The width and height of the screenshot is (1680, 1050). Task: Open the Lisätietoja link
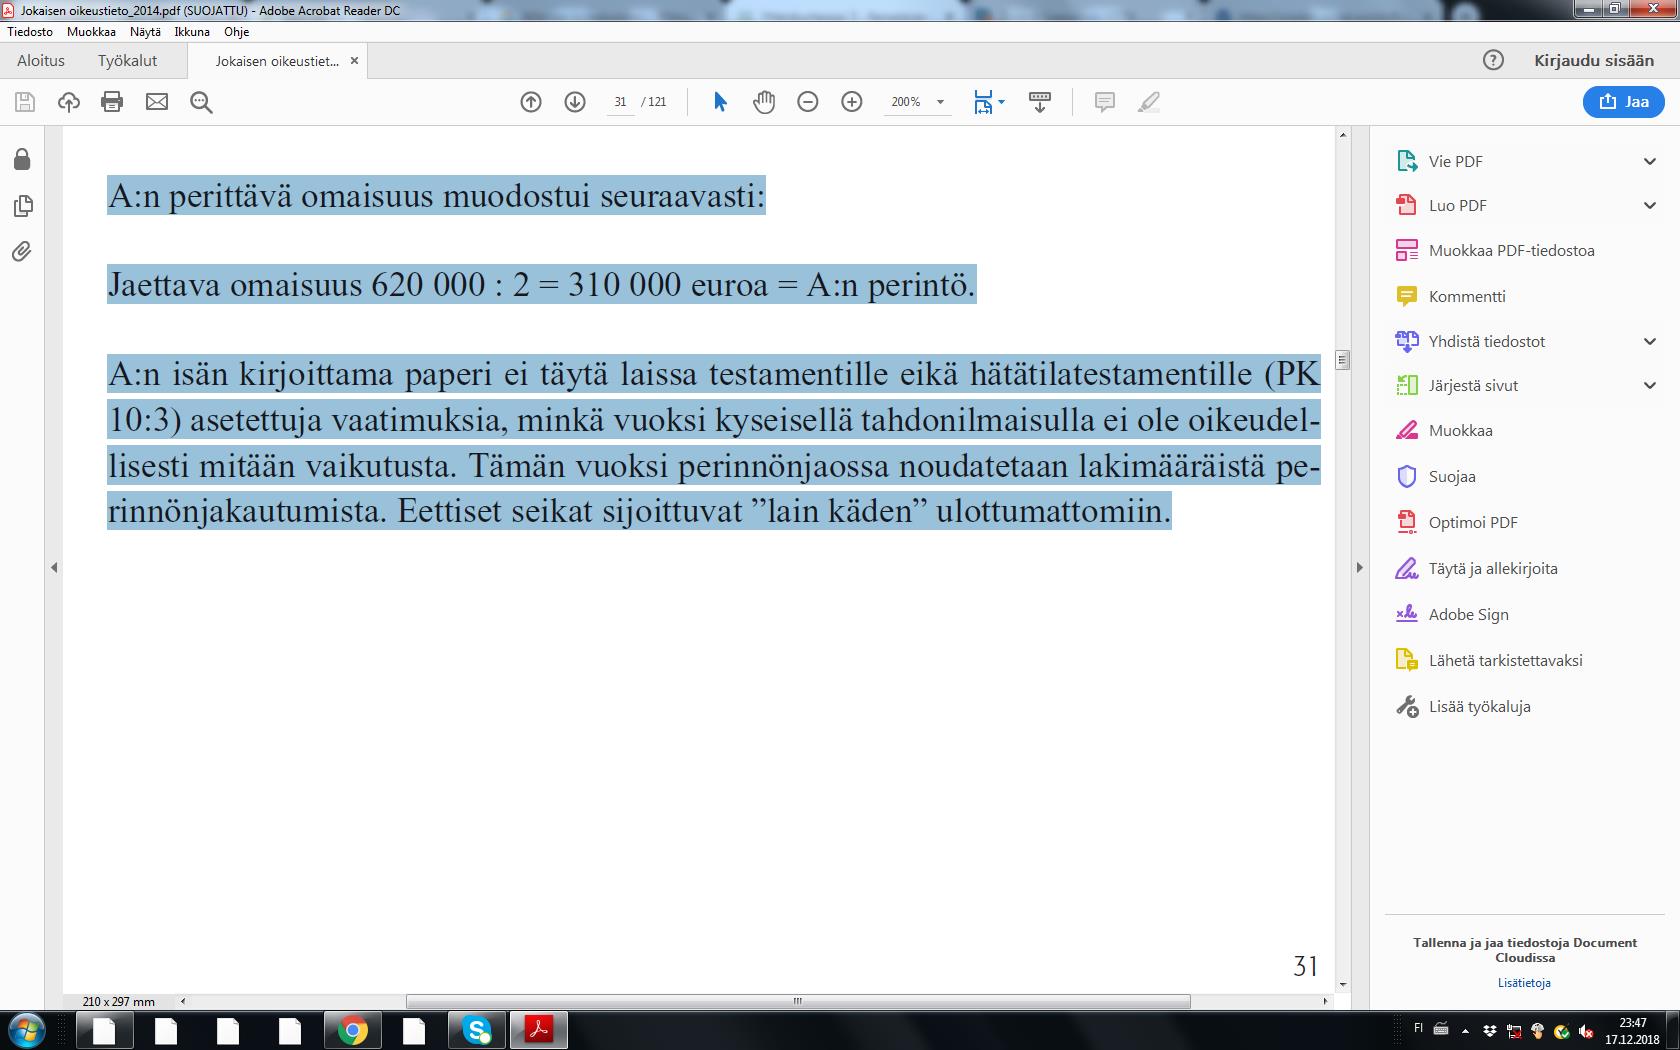1524,983
